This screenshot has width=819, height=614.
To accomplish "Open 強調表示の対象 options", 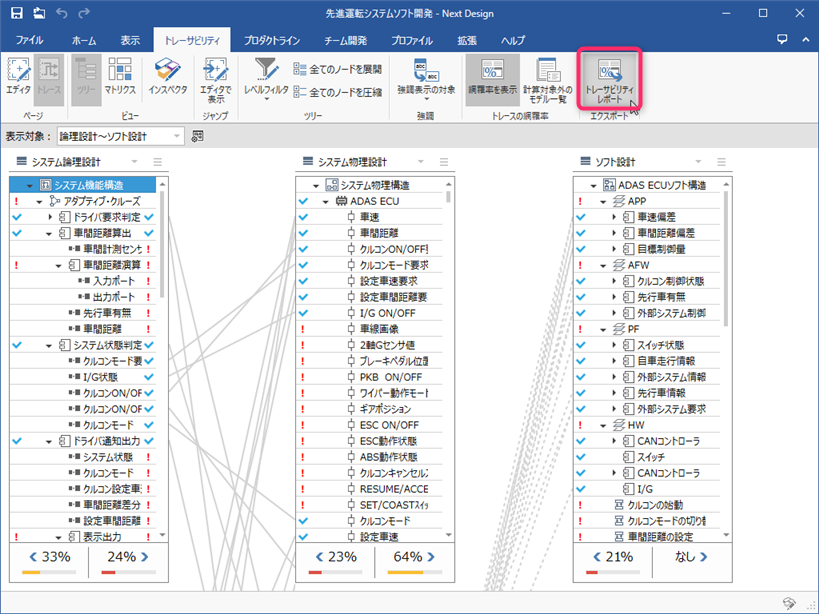I will (426, 79).
